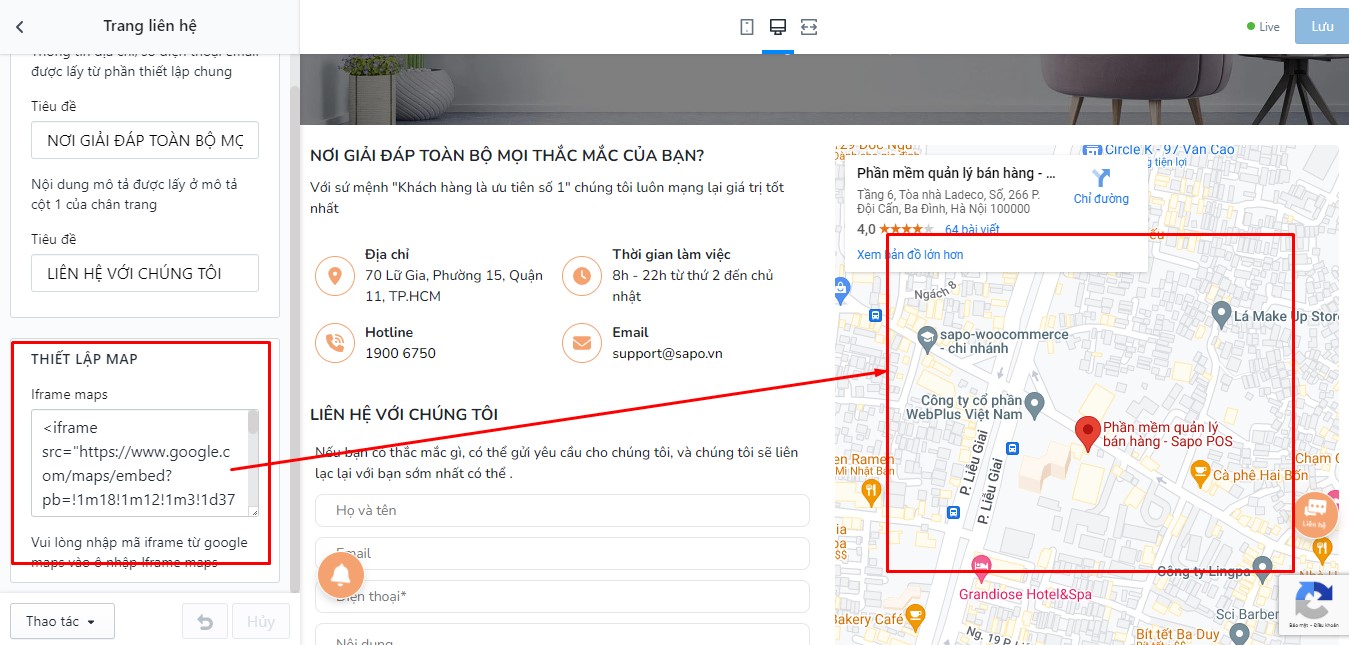Click the Thời gian làm việc heading
Viewport: 1349px width, 645px height.
672,254
